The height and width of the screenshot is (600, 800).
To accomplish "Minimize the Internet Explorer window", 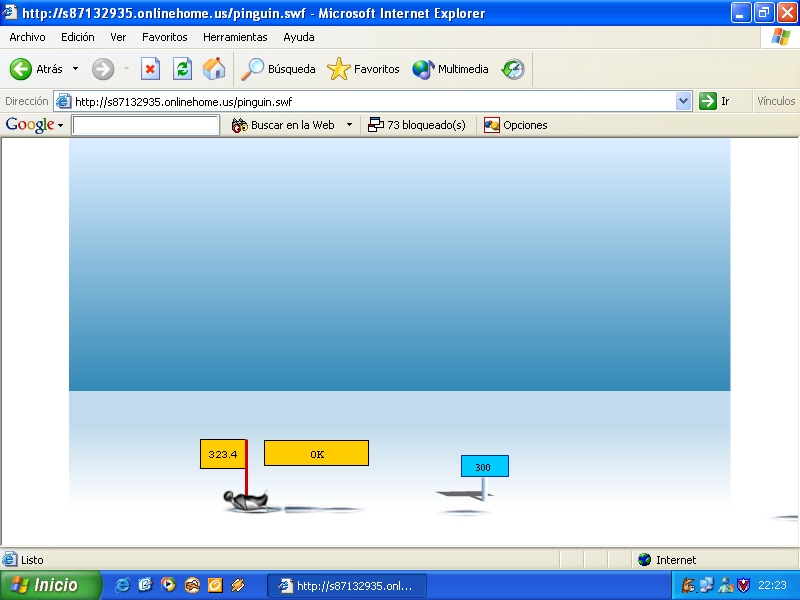I will (741, 13).
